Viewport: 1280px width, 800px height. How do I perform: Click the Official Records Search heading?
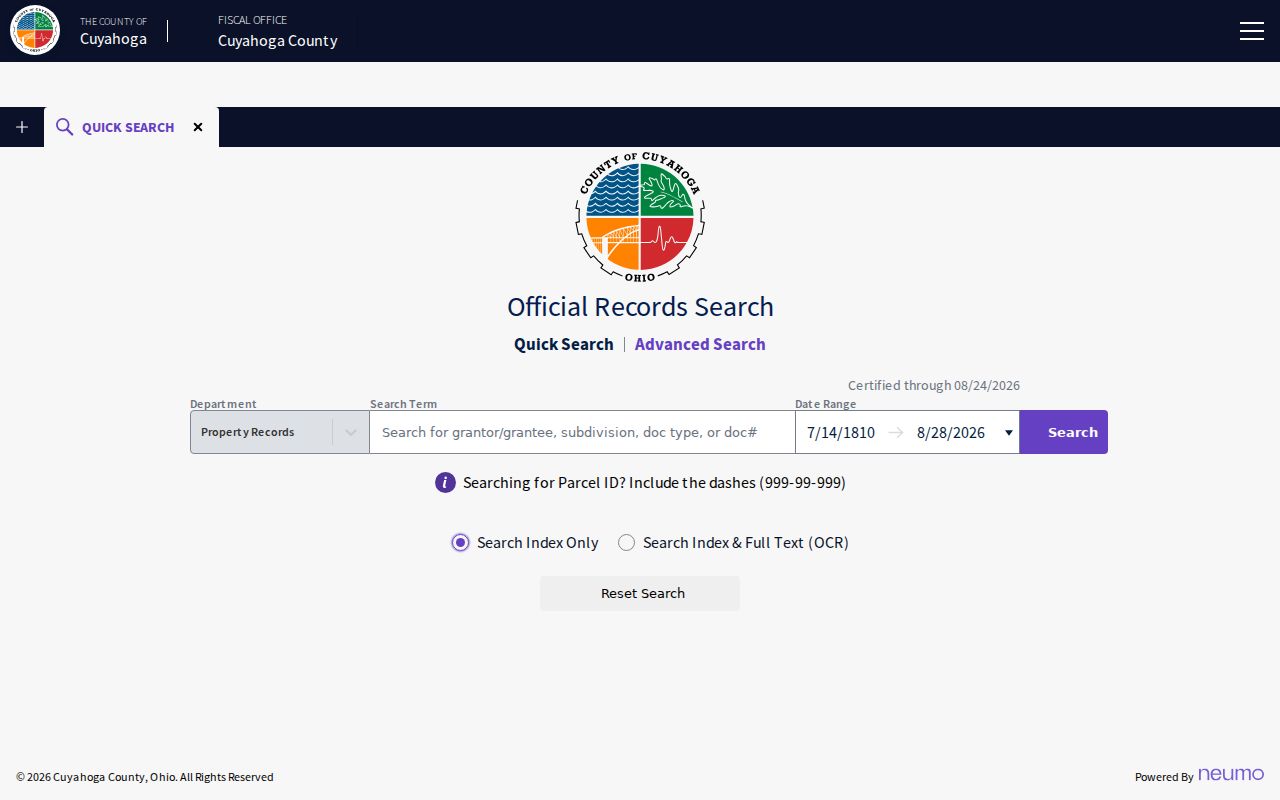[640, 306]
